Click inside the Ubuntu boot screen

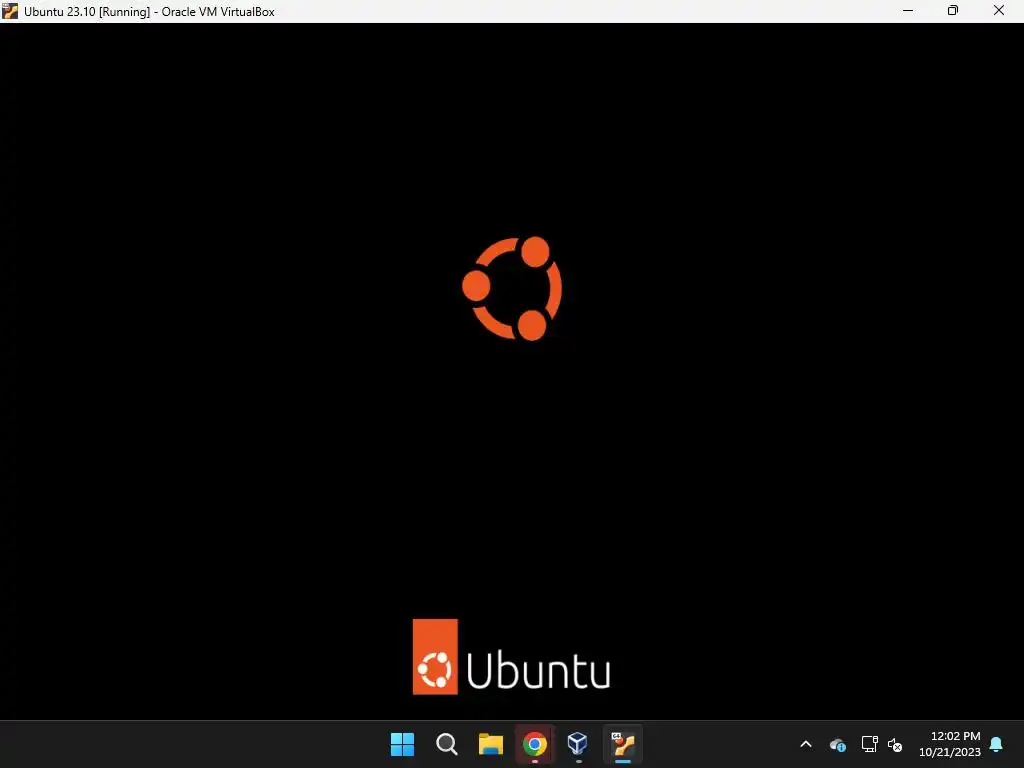[512, 371]
